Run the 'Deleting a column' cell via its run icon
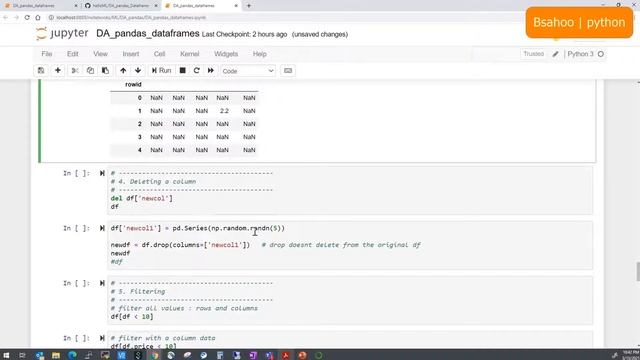Screen dimensions: 640x360 tap(102, 173)
